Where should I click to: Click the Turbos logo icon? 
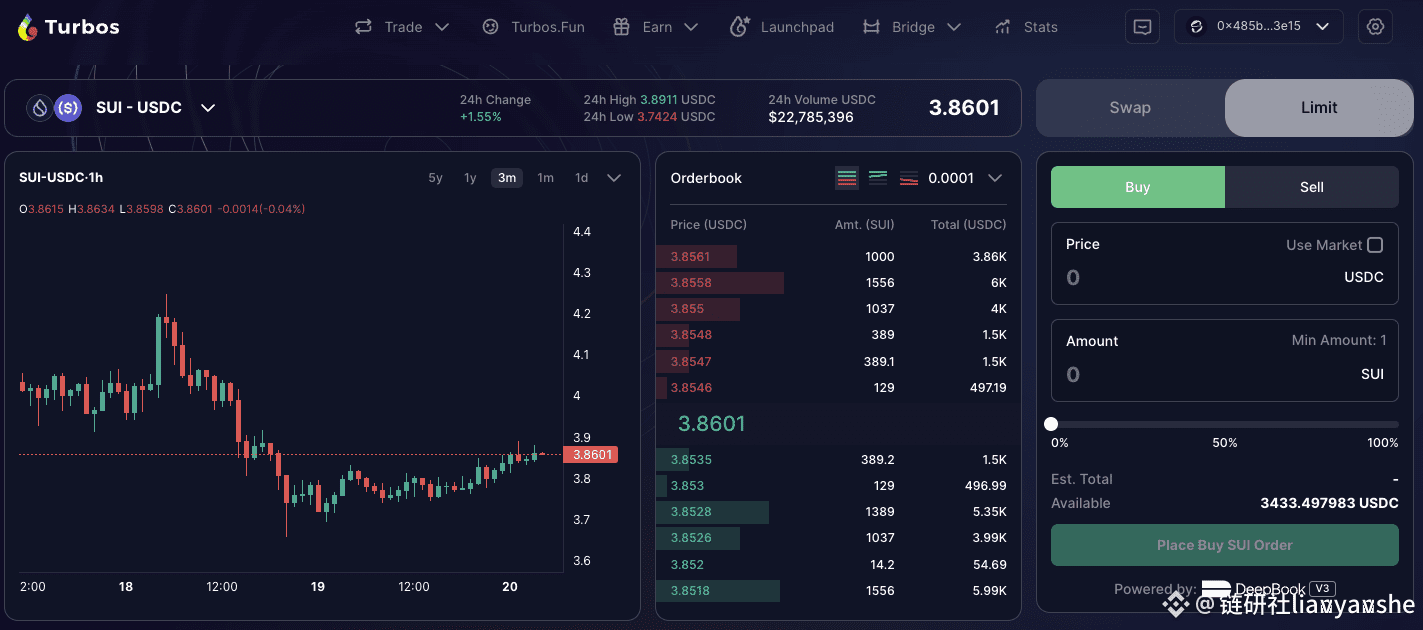[28, 27]
